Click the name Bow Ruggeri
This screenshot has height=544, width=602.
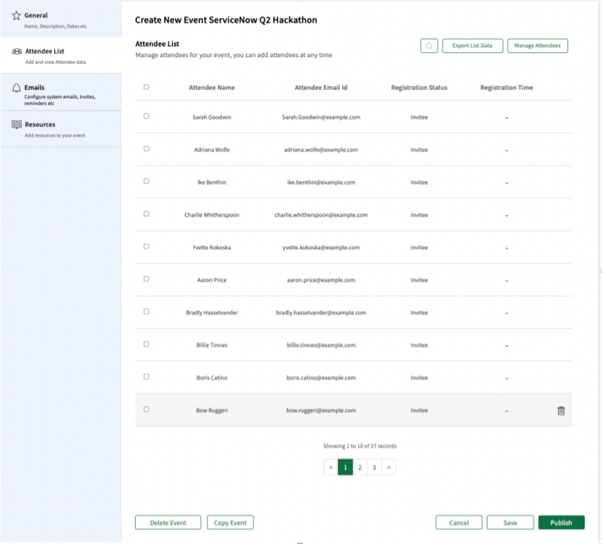coord(212,410)
